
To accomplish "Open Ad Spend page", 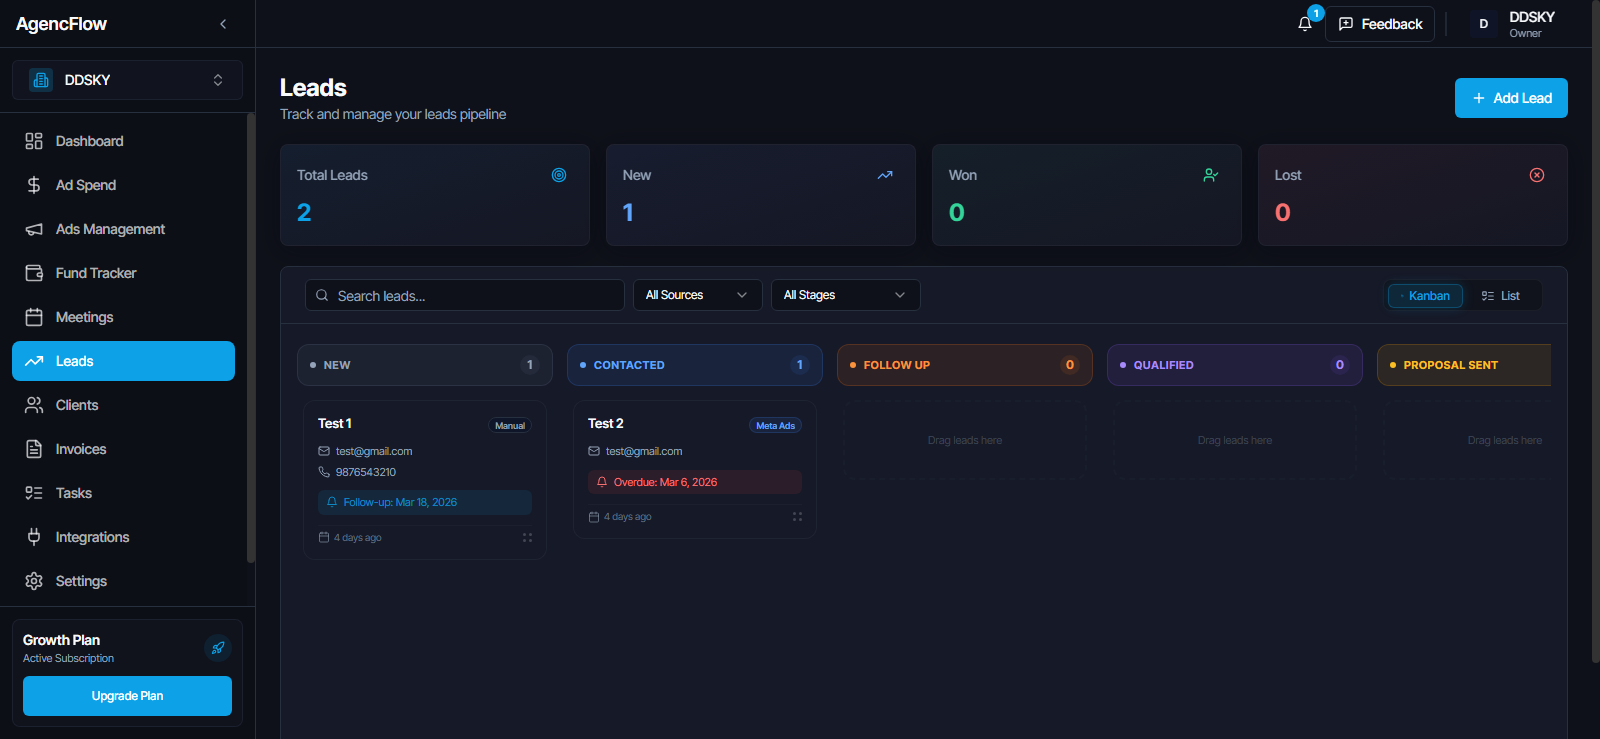I will click(123, 185).
